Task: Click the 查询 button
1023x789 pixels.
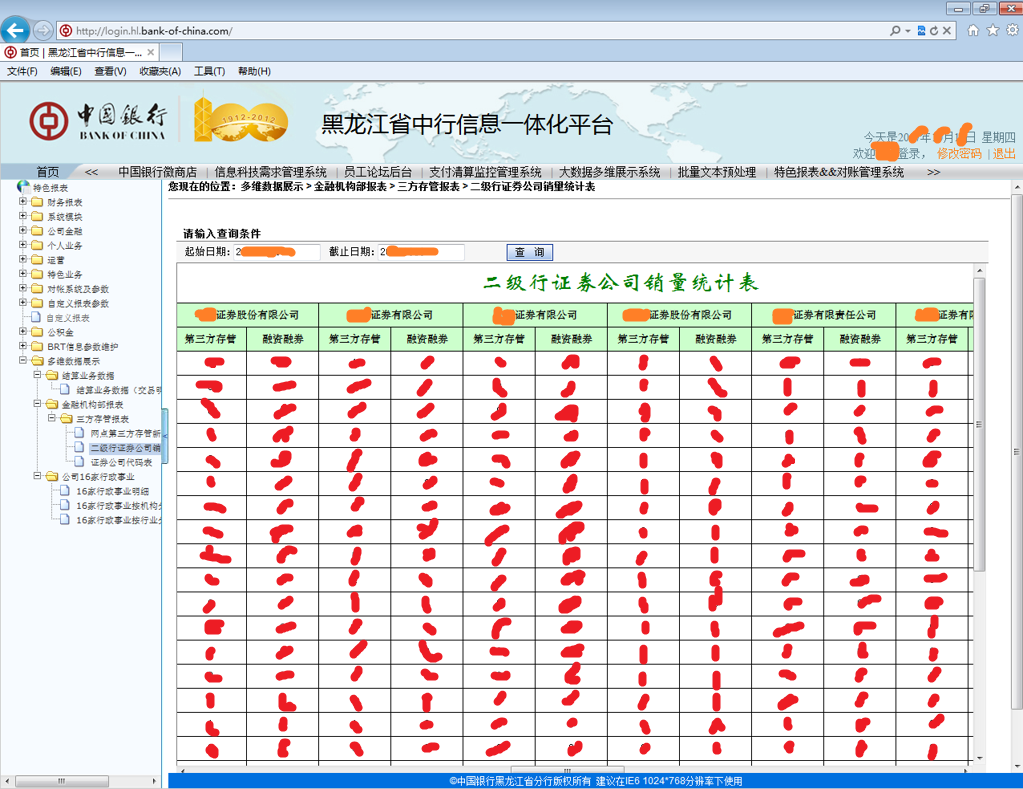Action: [530, 253]
